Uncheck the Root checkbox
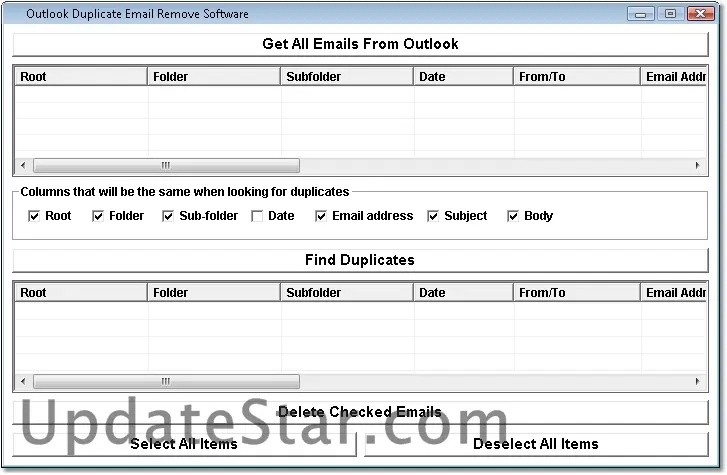The image size is (727, 475). (34, 216)
